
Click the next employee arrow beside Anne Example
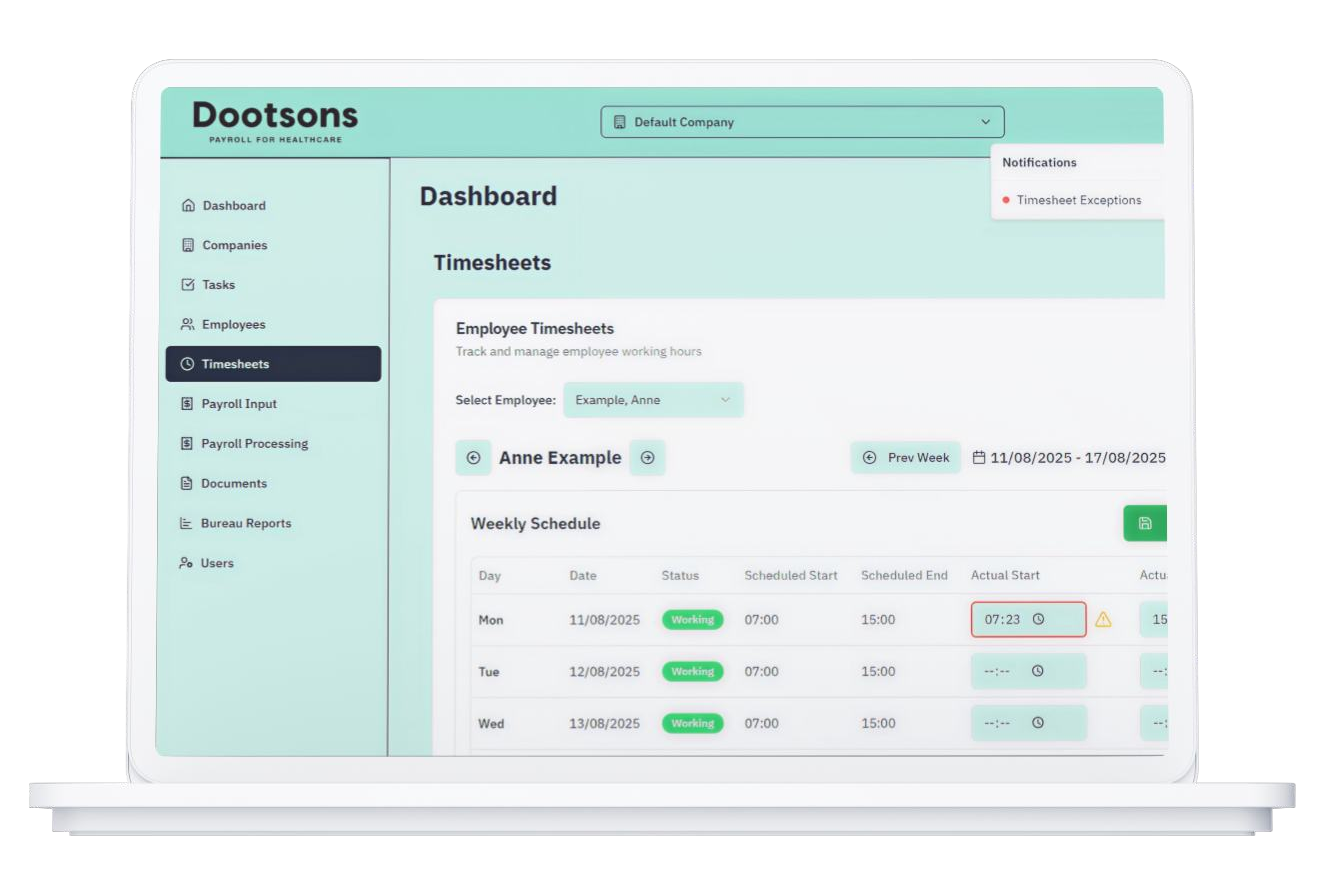647,458
